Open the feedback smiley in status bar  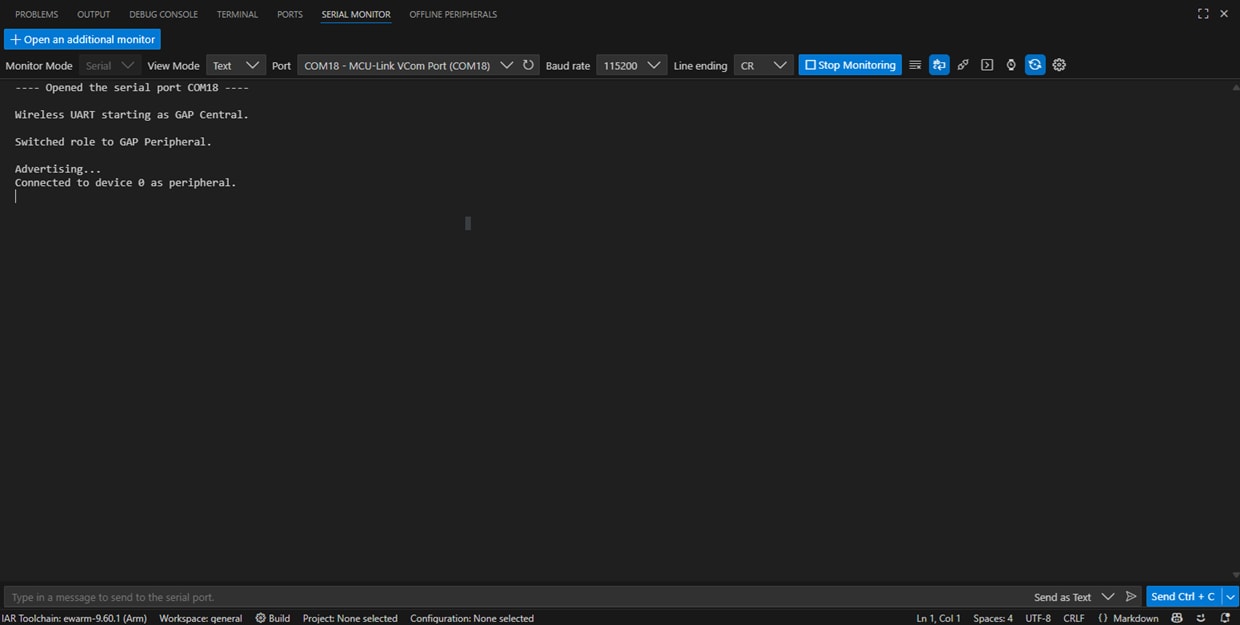coord(1201,618)
